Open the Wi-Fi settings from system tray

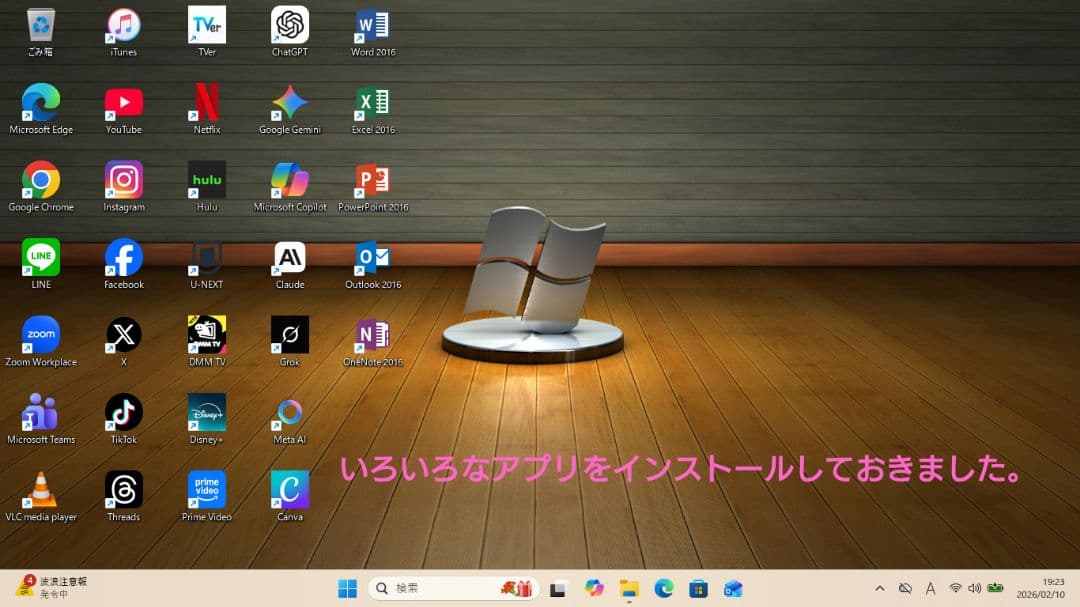955,588
